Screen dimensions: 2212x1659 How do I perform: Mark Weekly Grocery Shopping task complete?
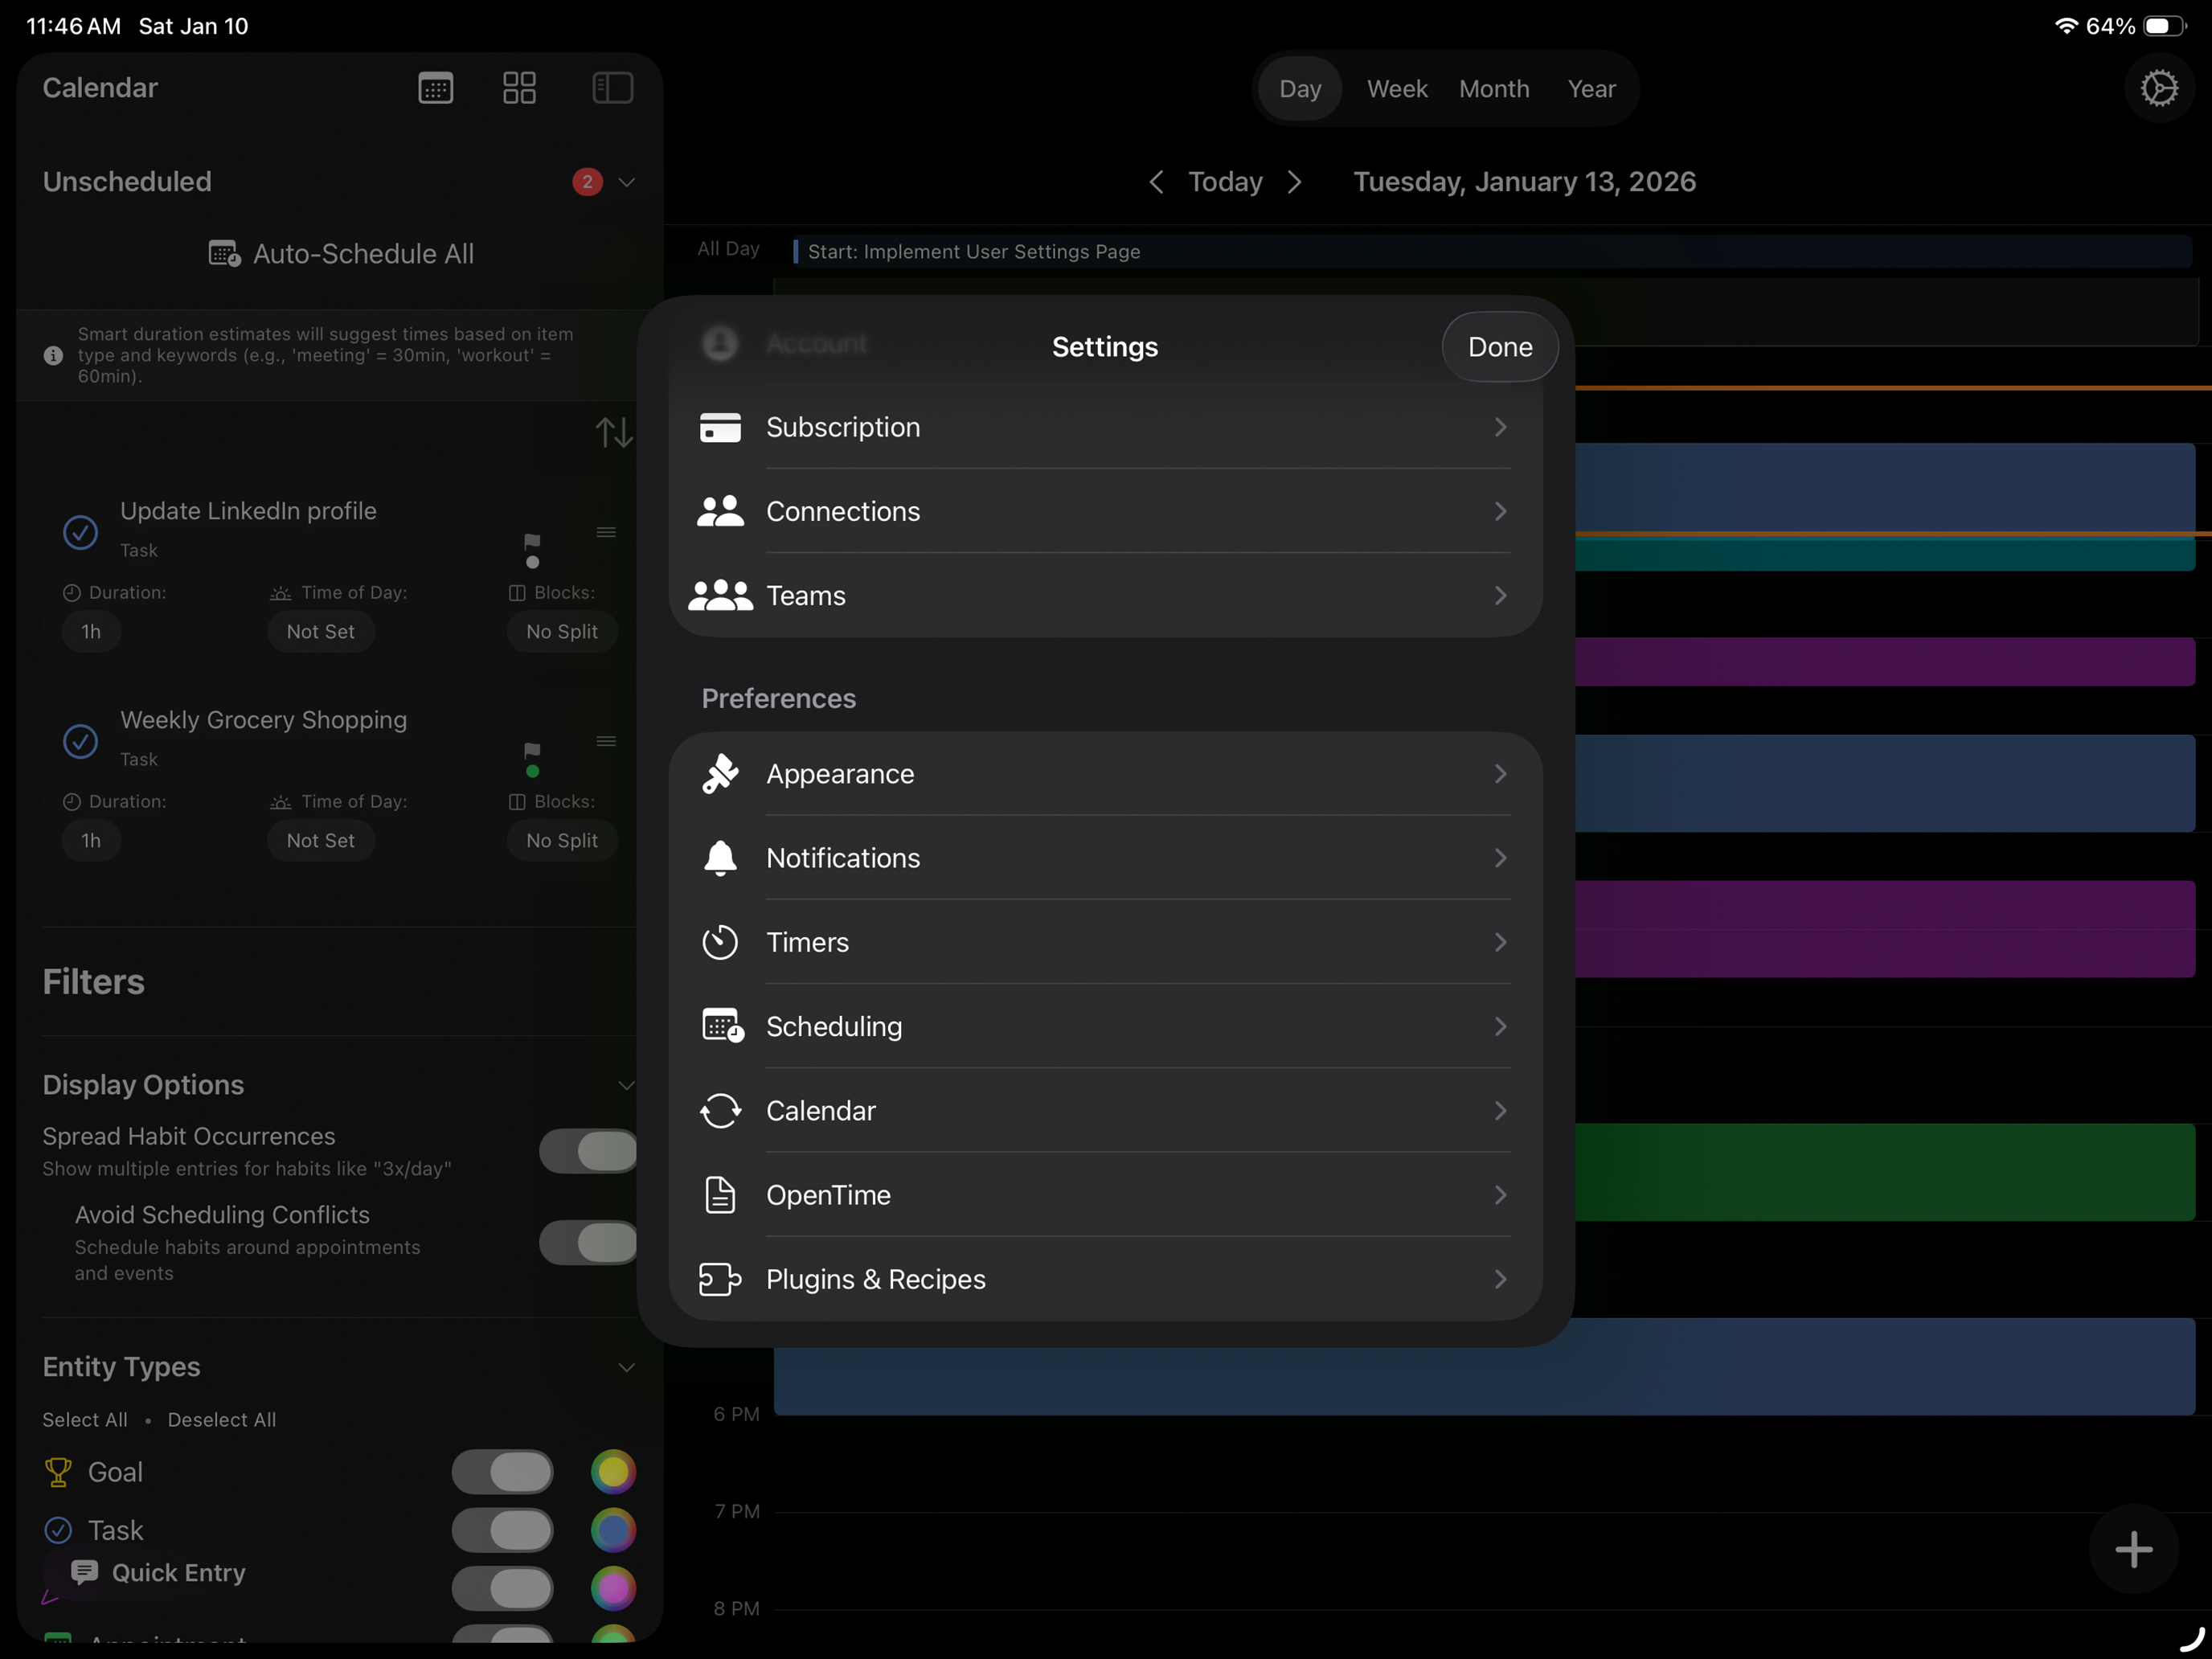click(81, 741)
